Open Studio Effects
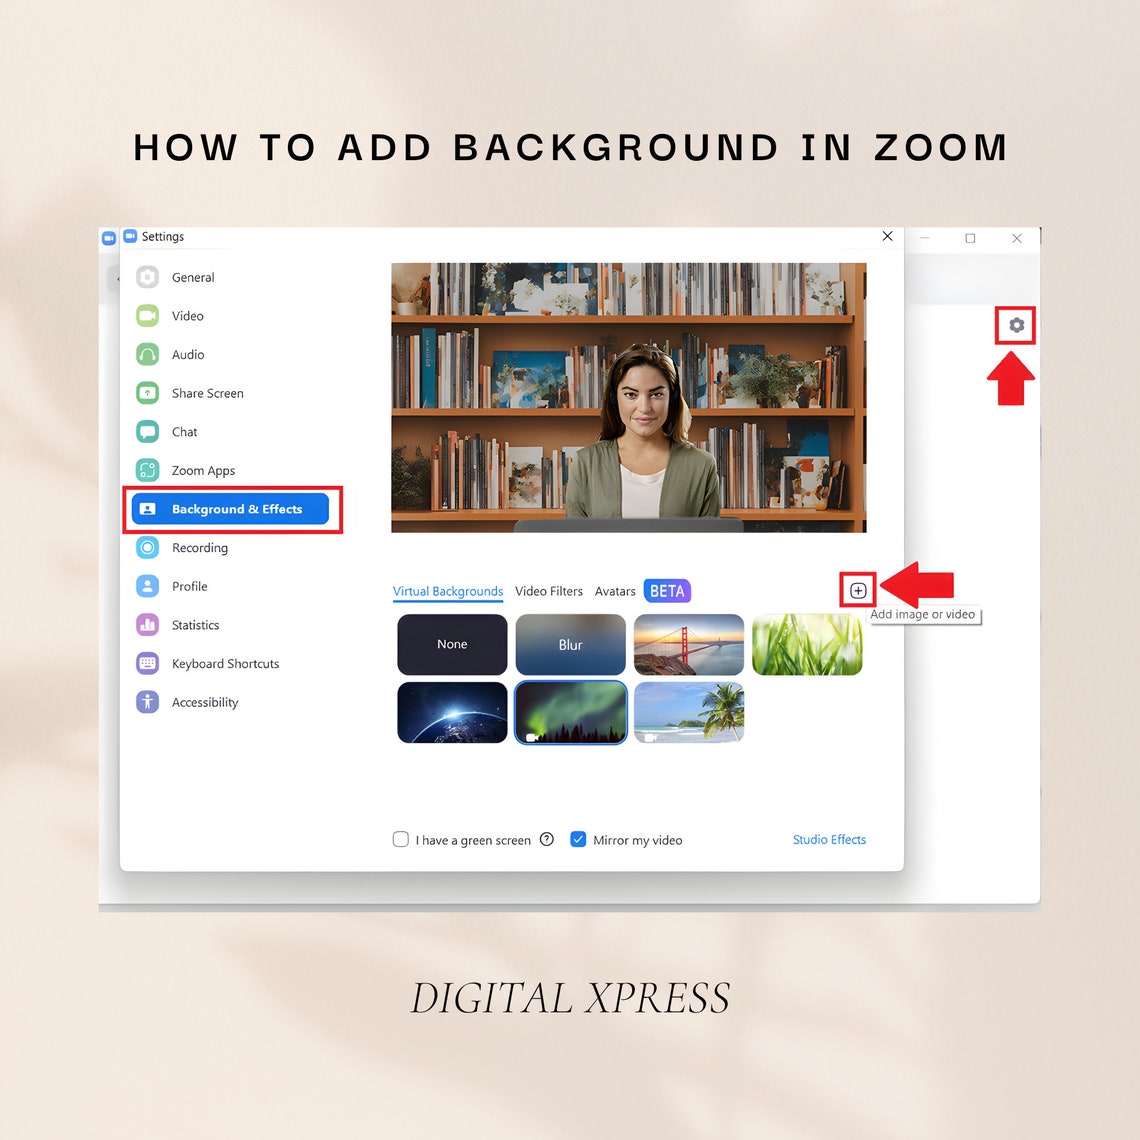 tap(829, 839)
